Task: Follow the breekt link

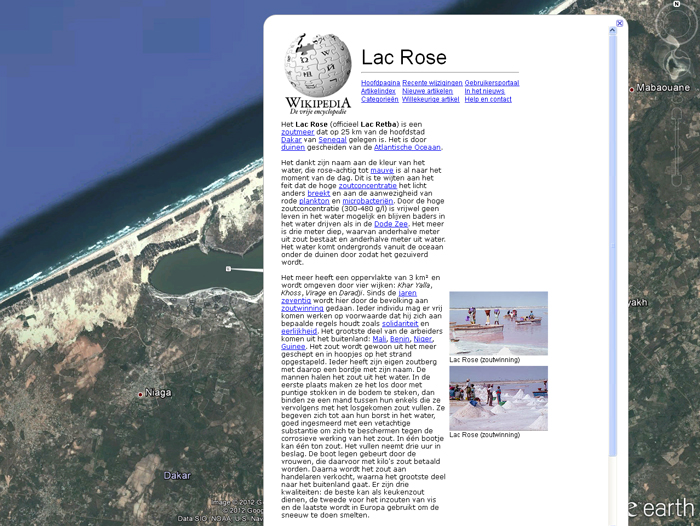Action: point(319,193)
